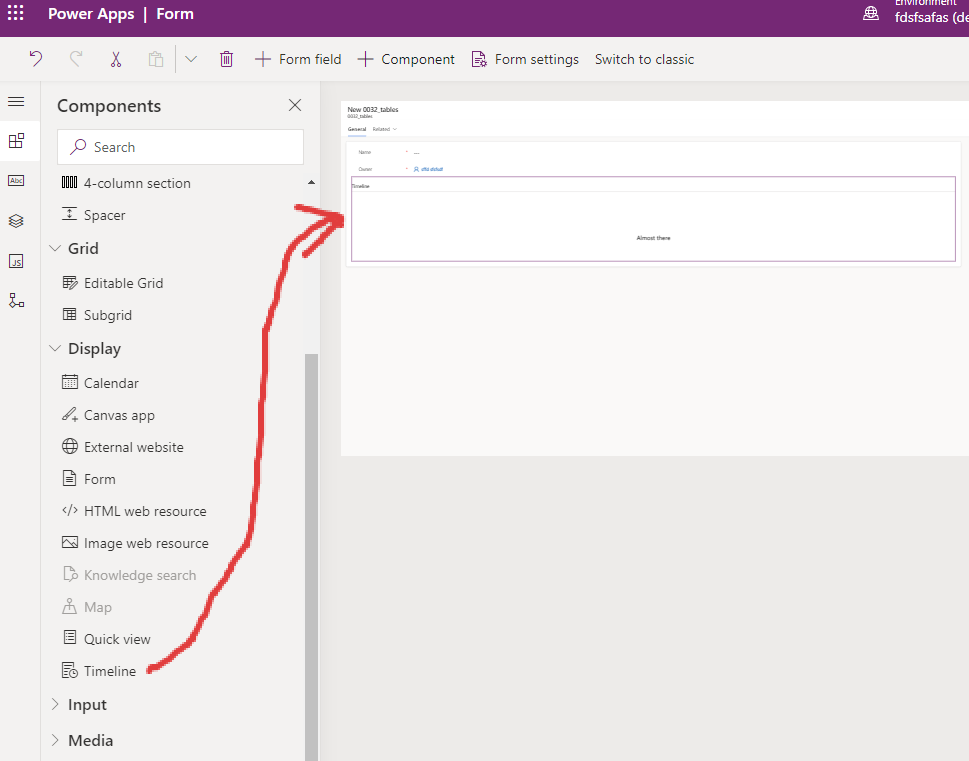Click the Cut scissors icon

click(116, 59)
